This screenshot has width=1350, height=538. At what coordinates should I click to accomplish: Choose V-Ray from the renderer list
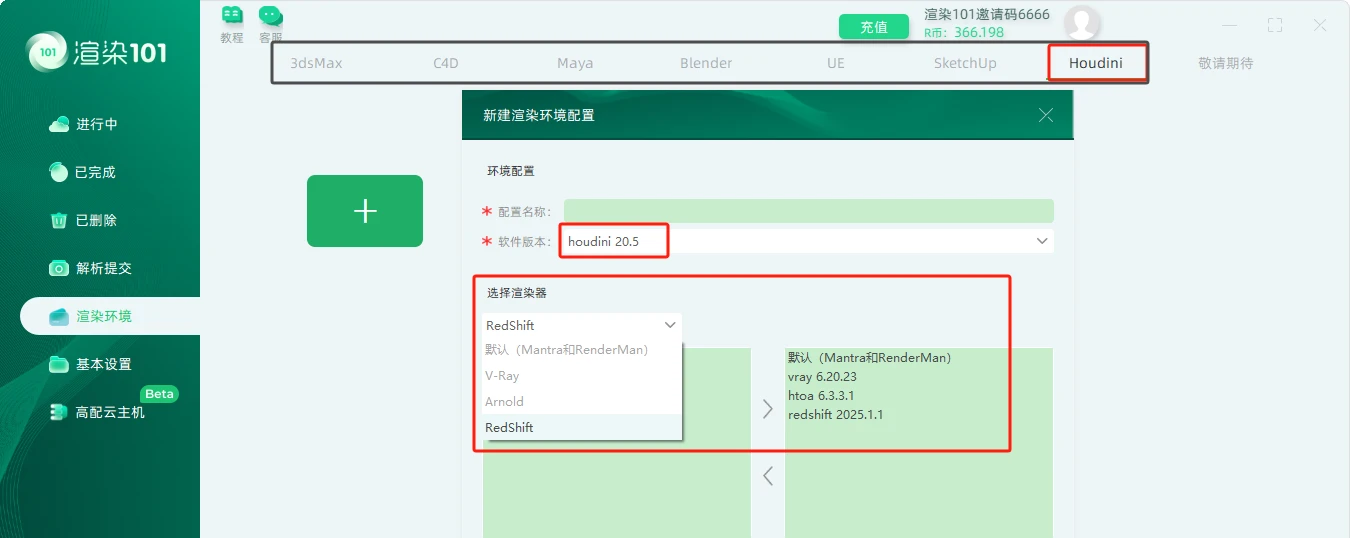point(582,376)
